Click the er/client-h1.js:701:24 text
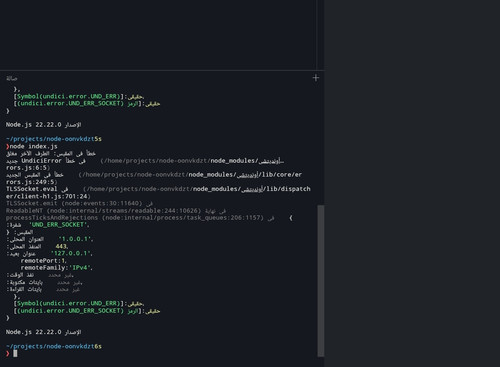 click(48, 196)
